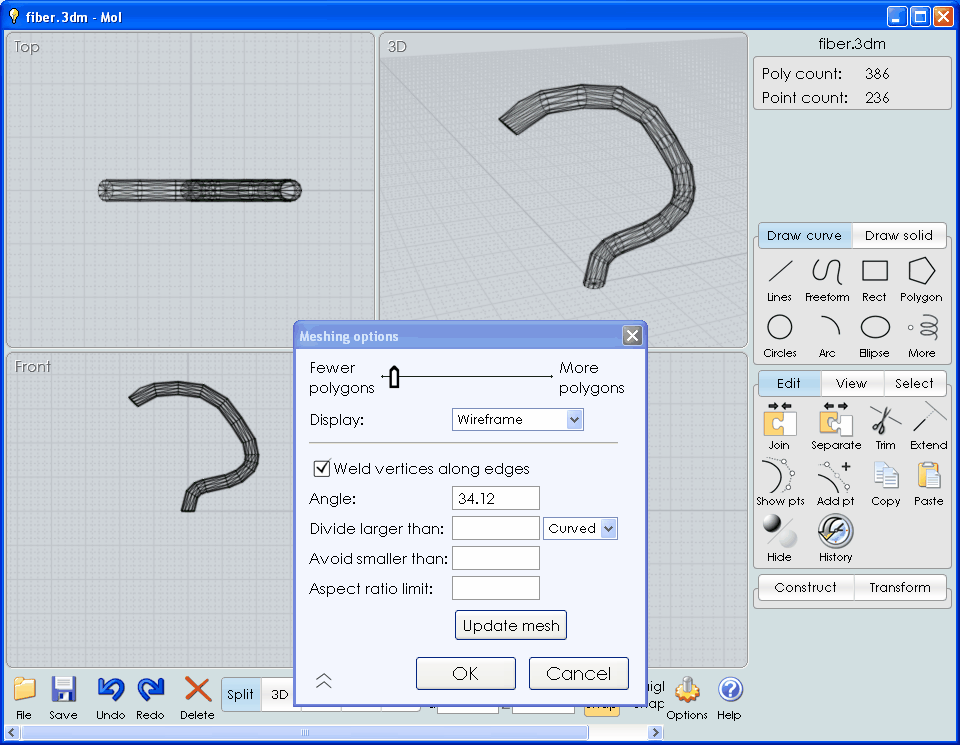This screenshot has width=960, height=745.
Task: Toggle the Split view button
Action: [240, 694]
